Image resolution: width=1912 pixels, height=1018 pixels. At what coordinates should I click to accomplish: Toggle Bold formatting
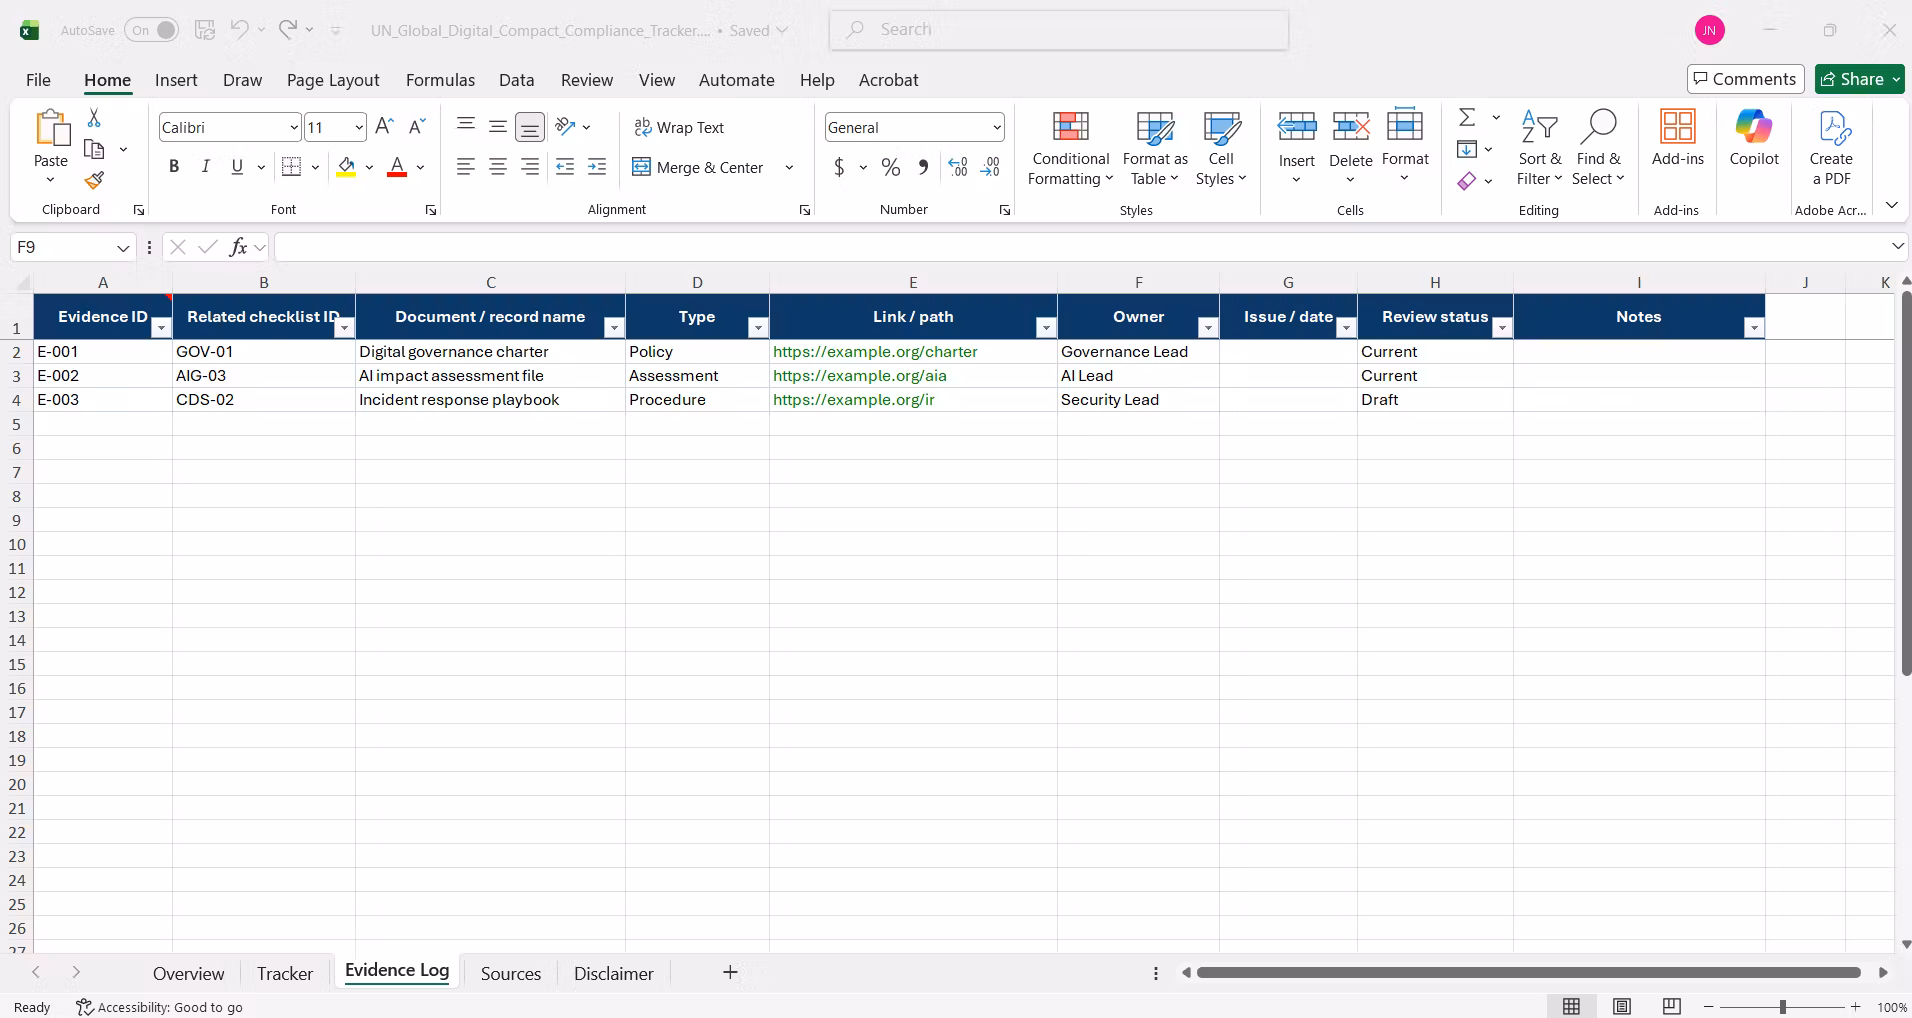pos(174,167)
